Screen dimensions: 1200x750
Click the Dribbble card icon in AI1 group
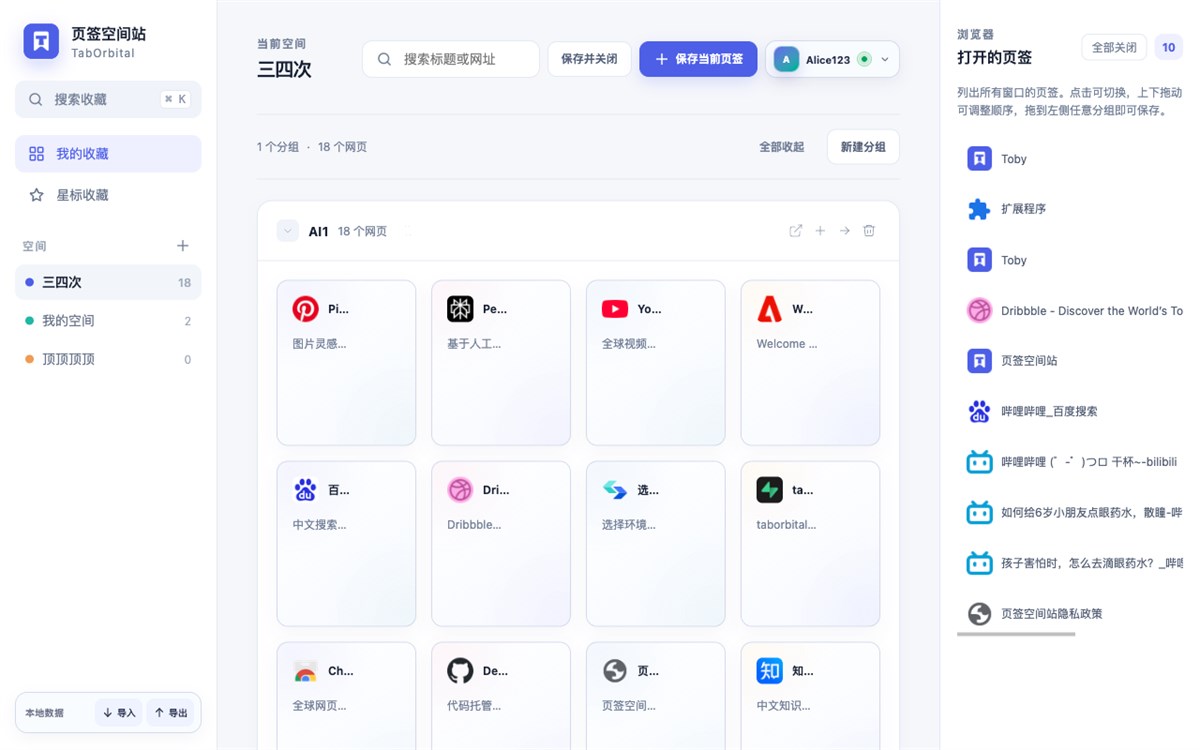click(460, 490)
